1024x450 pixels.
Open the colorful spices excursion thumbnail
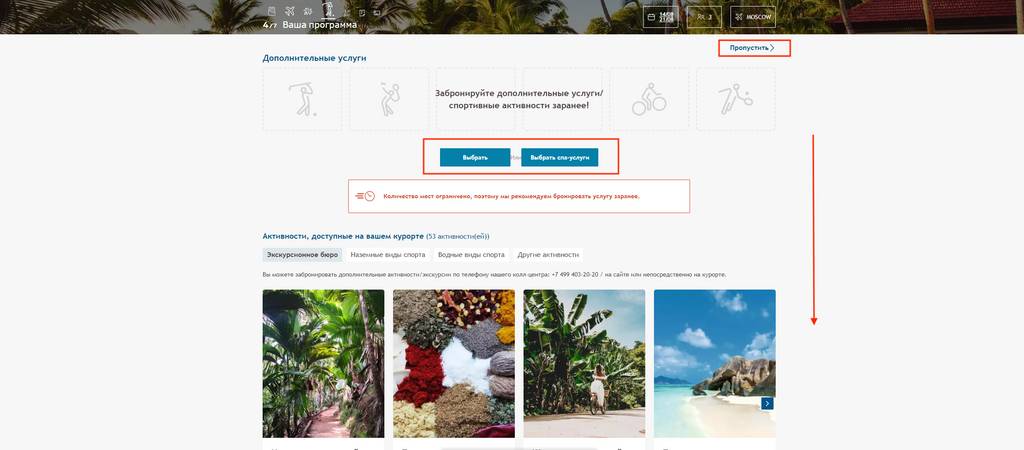tap(454, 364)
